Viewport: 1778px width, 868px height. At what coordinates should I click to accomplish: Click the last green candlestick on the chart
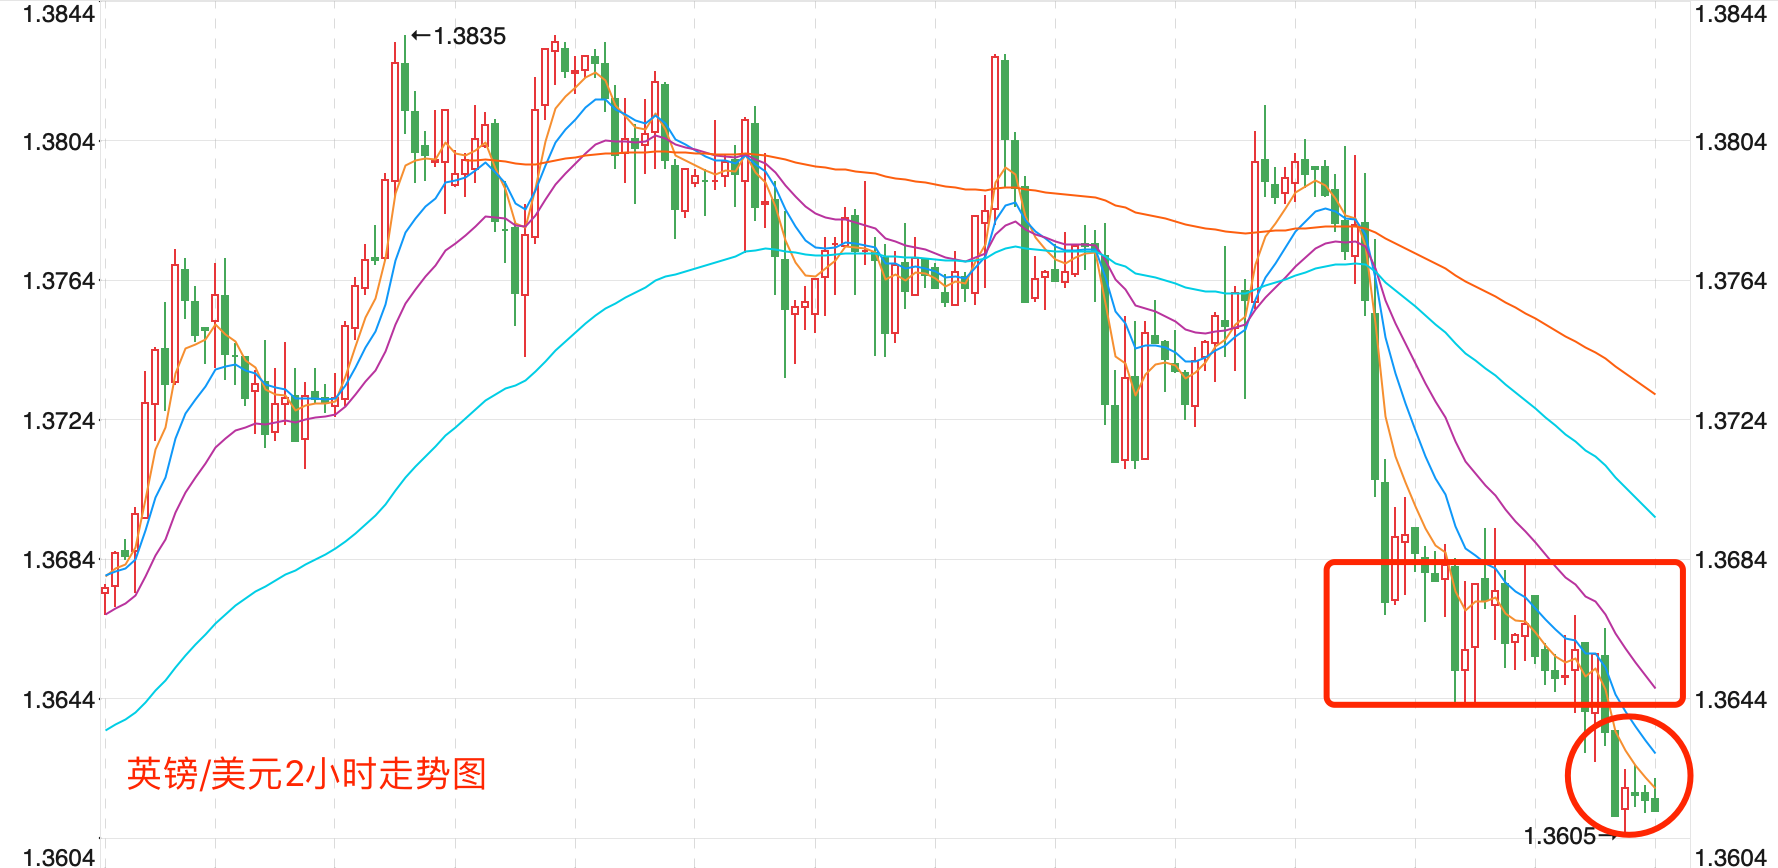(x=1655, y=804)
